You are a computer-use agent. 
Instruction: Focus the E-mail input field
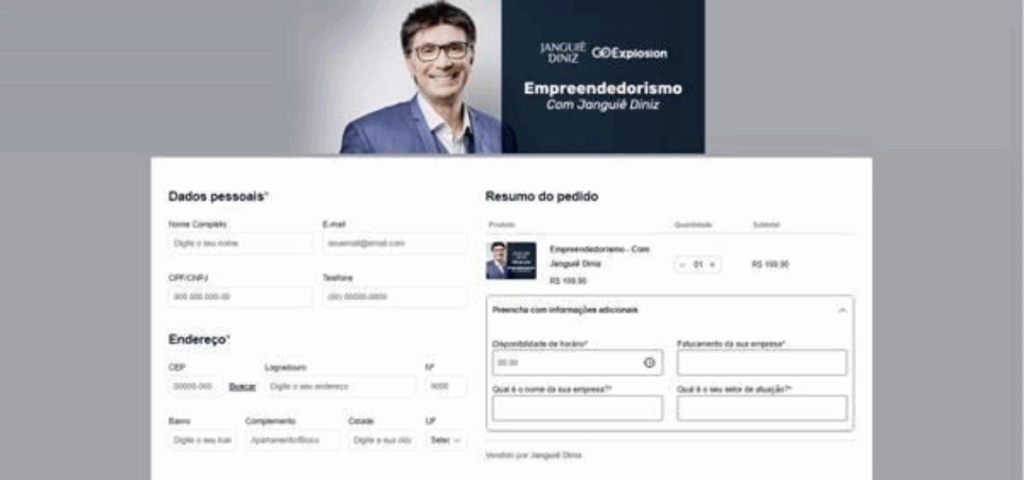coord(394,243)
